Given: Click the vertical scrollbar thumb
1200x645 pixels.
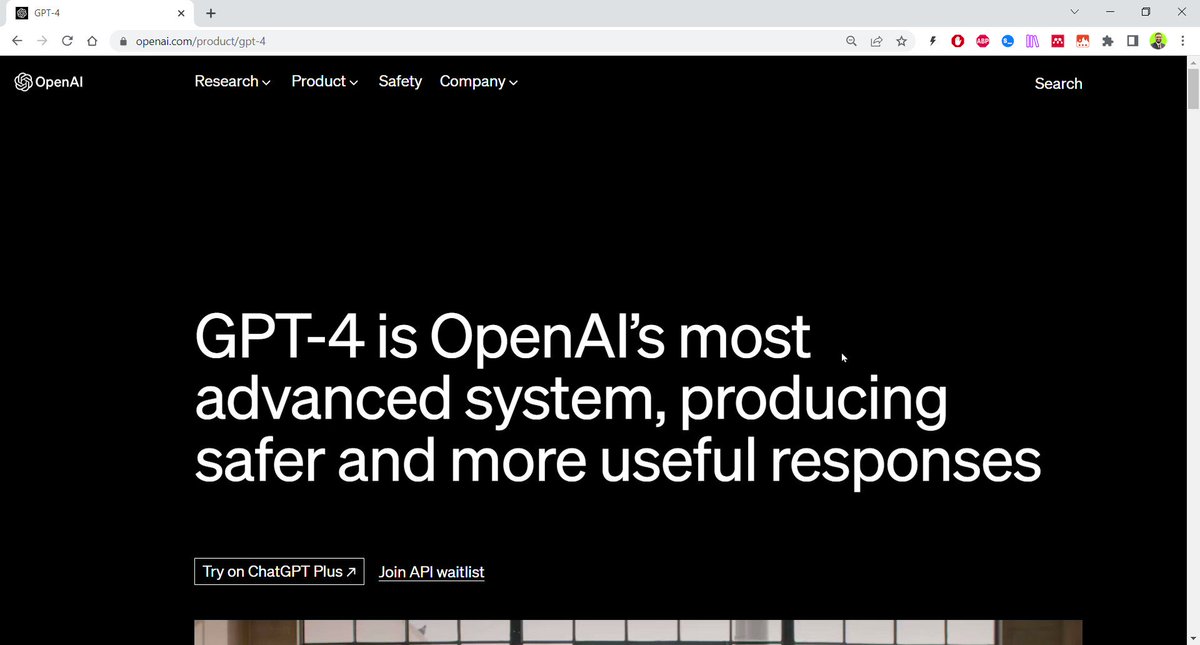Looking at the screenshot, I should [1192, 89].
